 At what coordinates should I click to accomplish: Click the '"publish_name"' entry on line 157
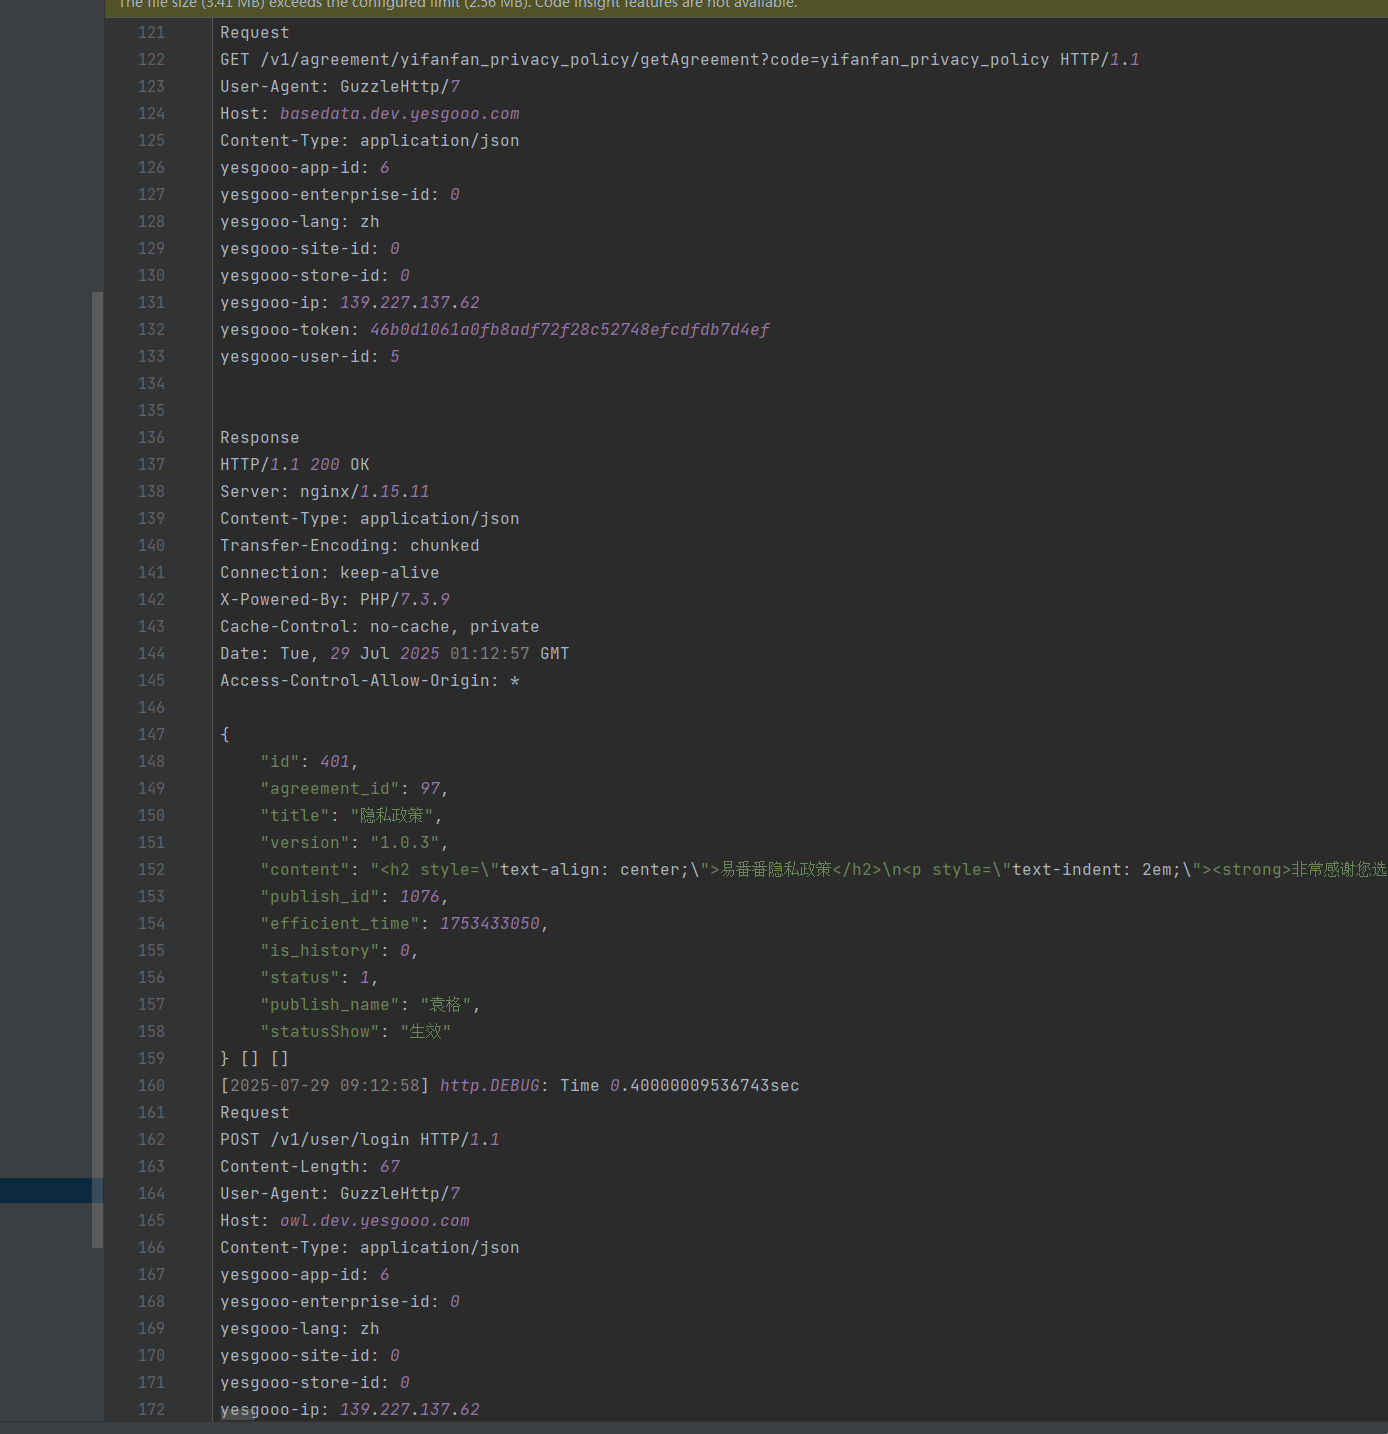370,1005
